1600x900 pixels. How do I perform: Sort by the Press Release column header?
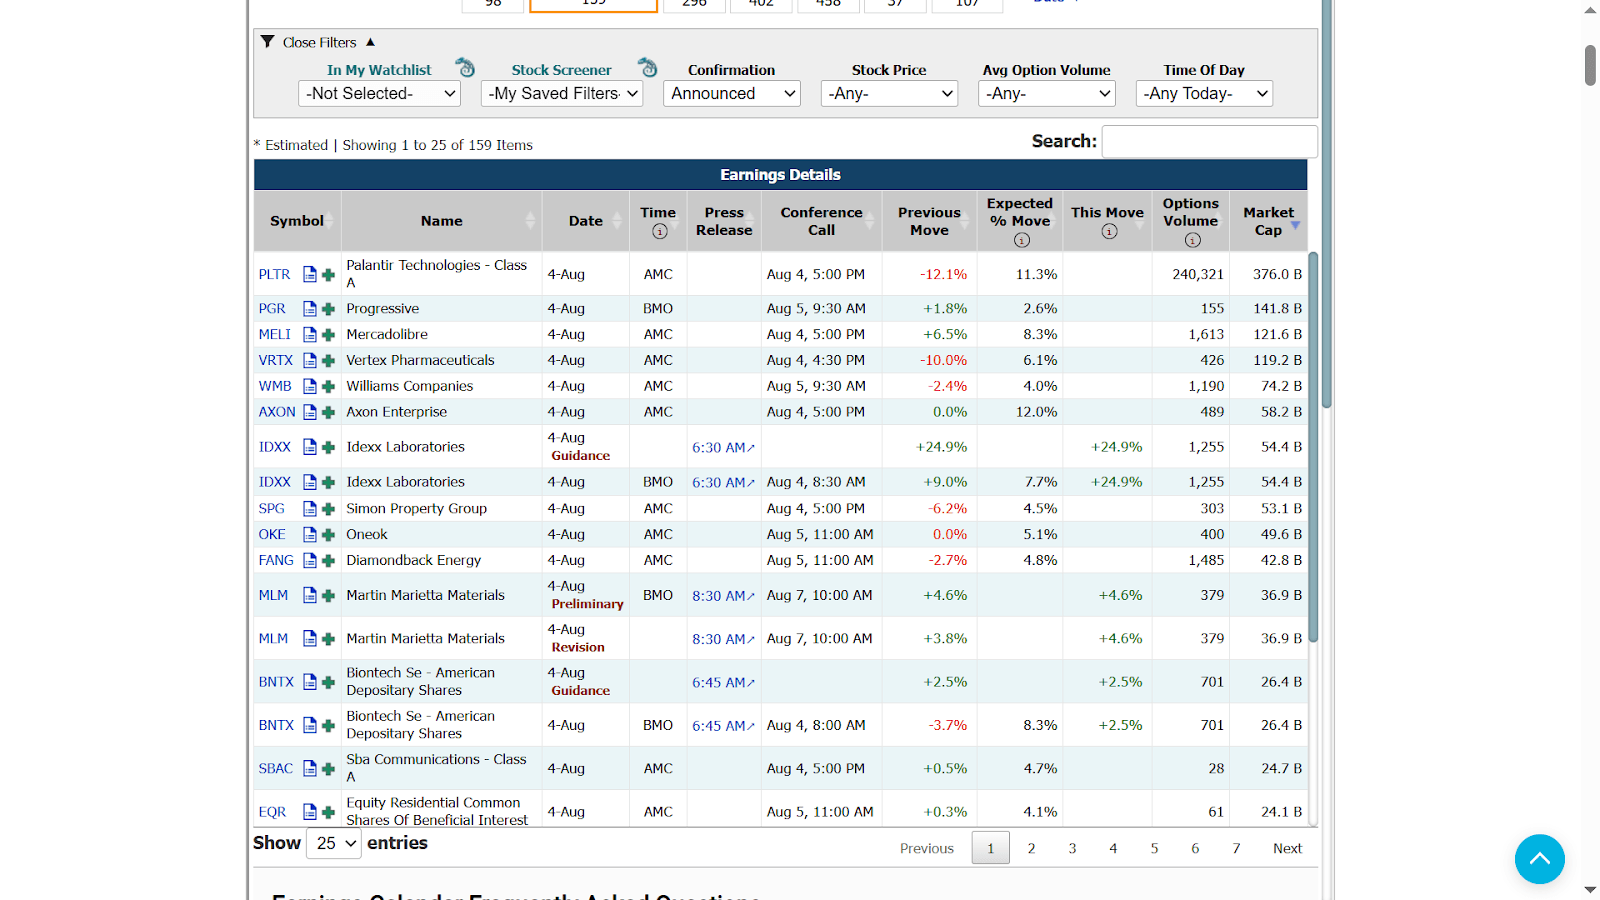724,221
